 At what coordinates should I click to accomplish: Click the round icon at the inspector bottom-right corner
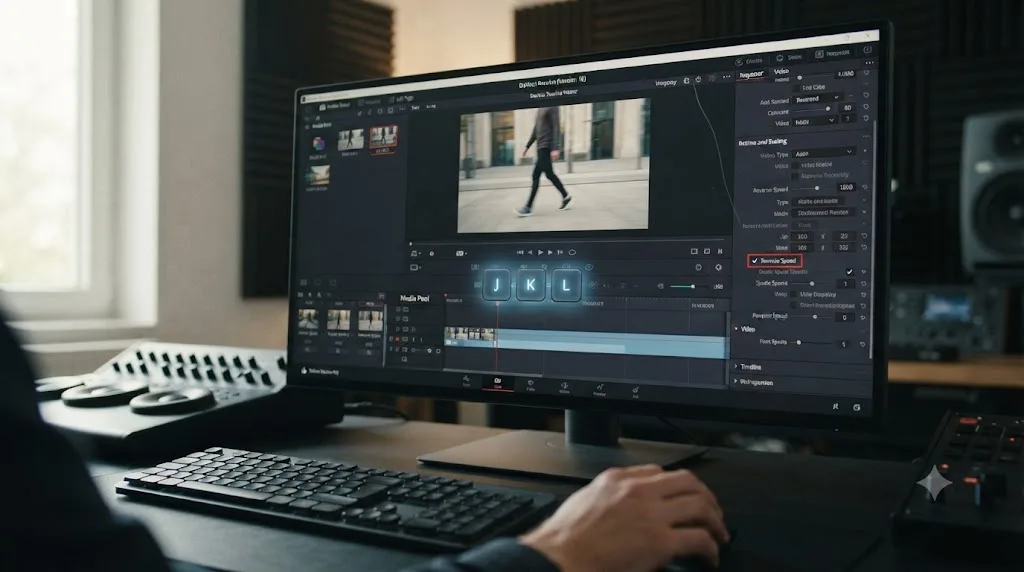coord(856,407)
